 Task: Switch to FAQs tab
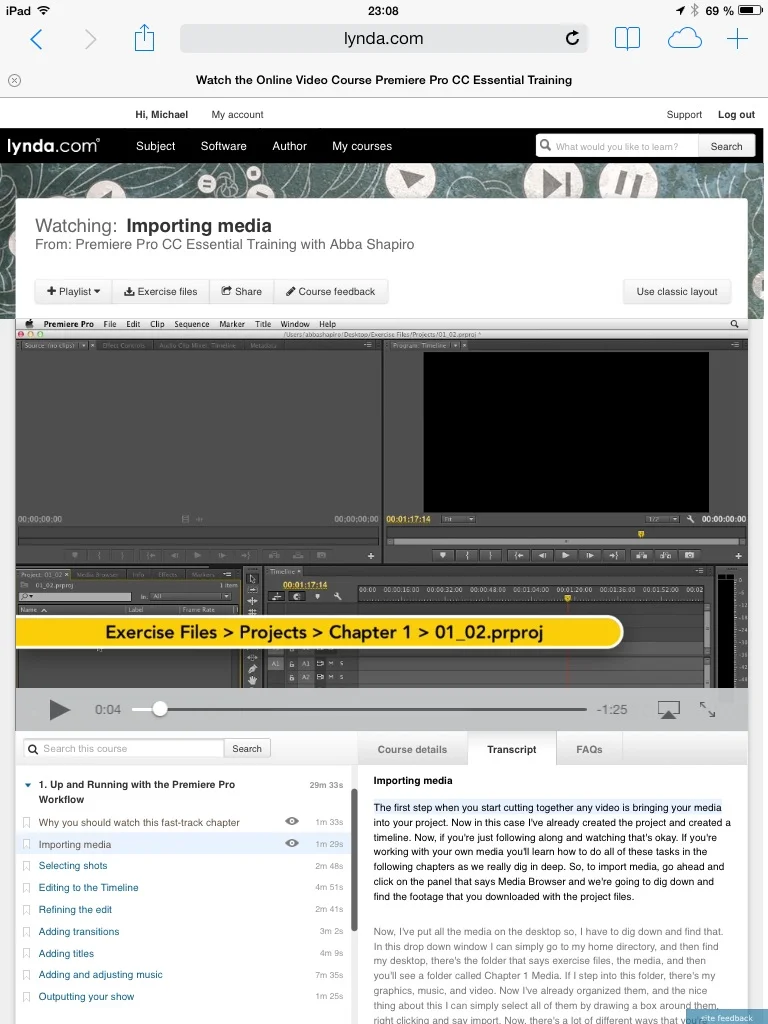click(x=589, y=749)
